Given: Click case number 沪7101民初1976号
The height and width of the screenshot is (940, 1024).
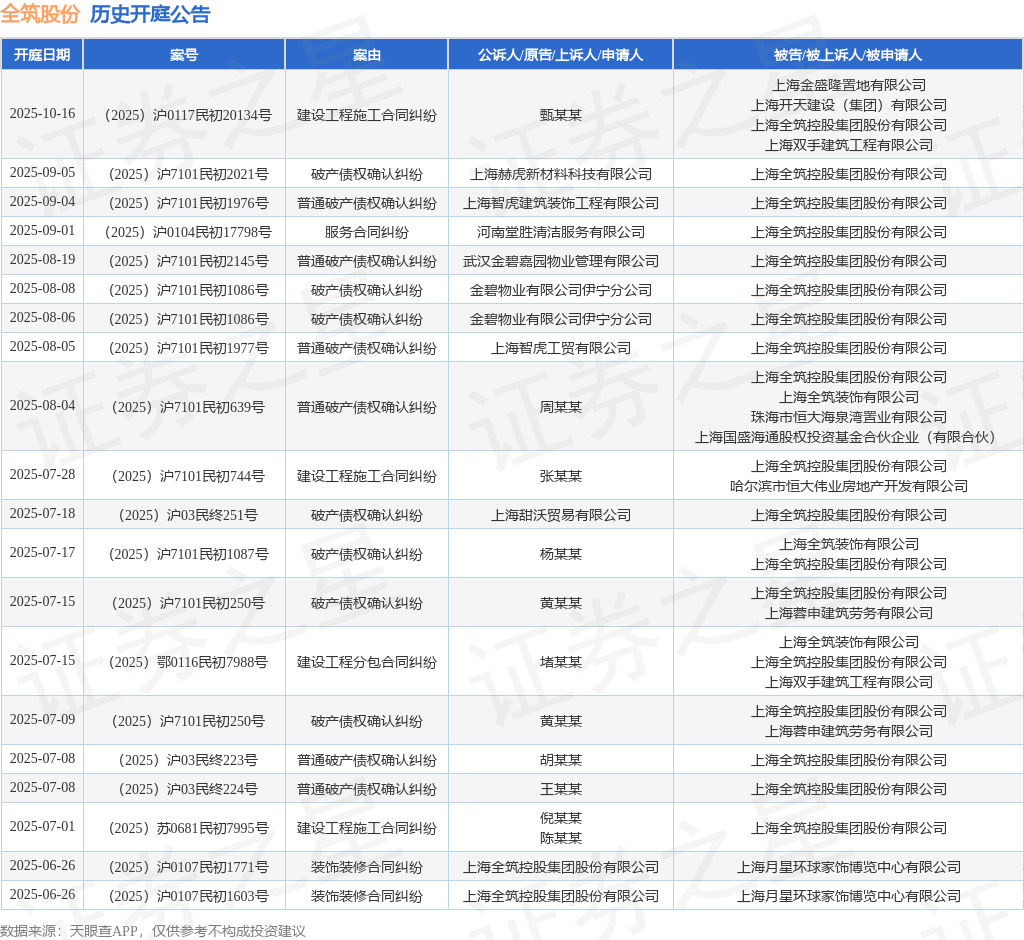Looking at the screenshot, I should click(188, 203).
